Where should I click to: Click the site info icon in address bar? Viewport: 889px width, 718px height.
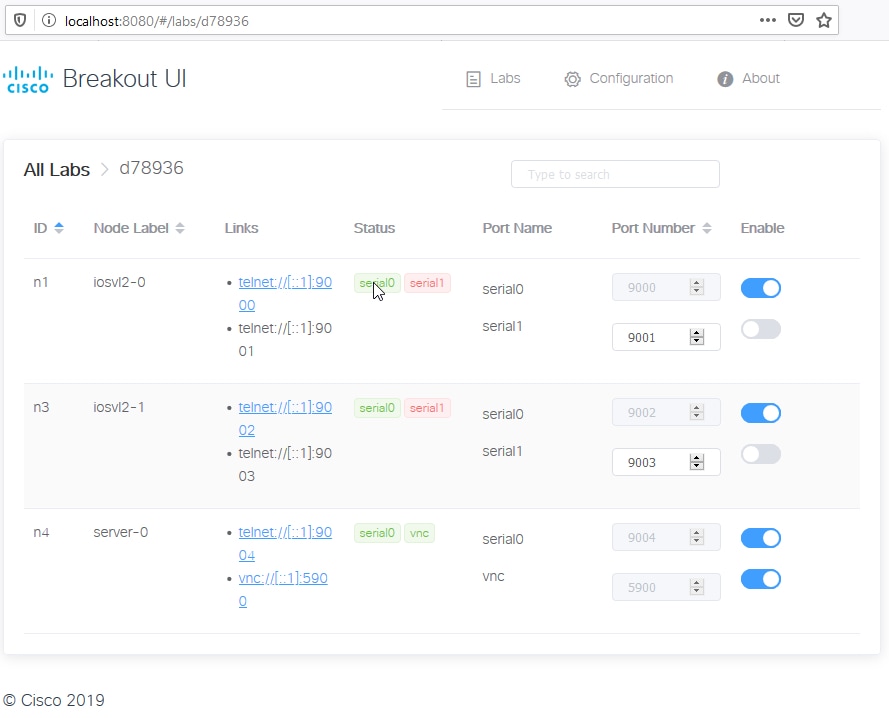point(48,20)
